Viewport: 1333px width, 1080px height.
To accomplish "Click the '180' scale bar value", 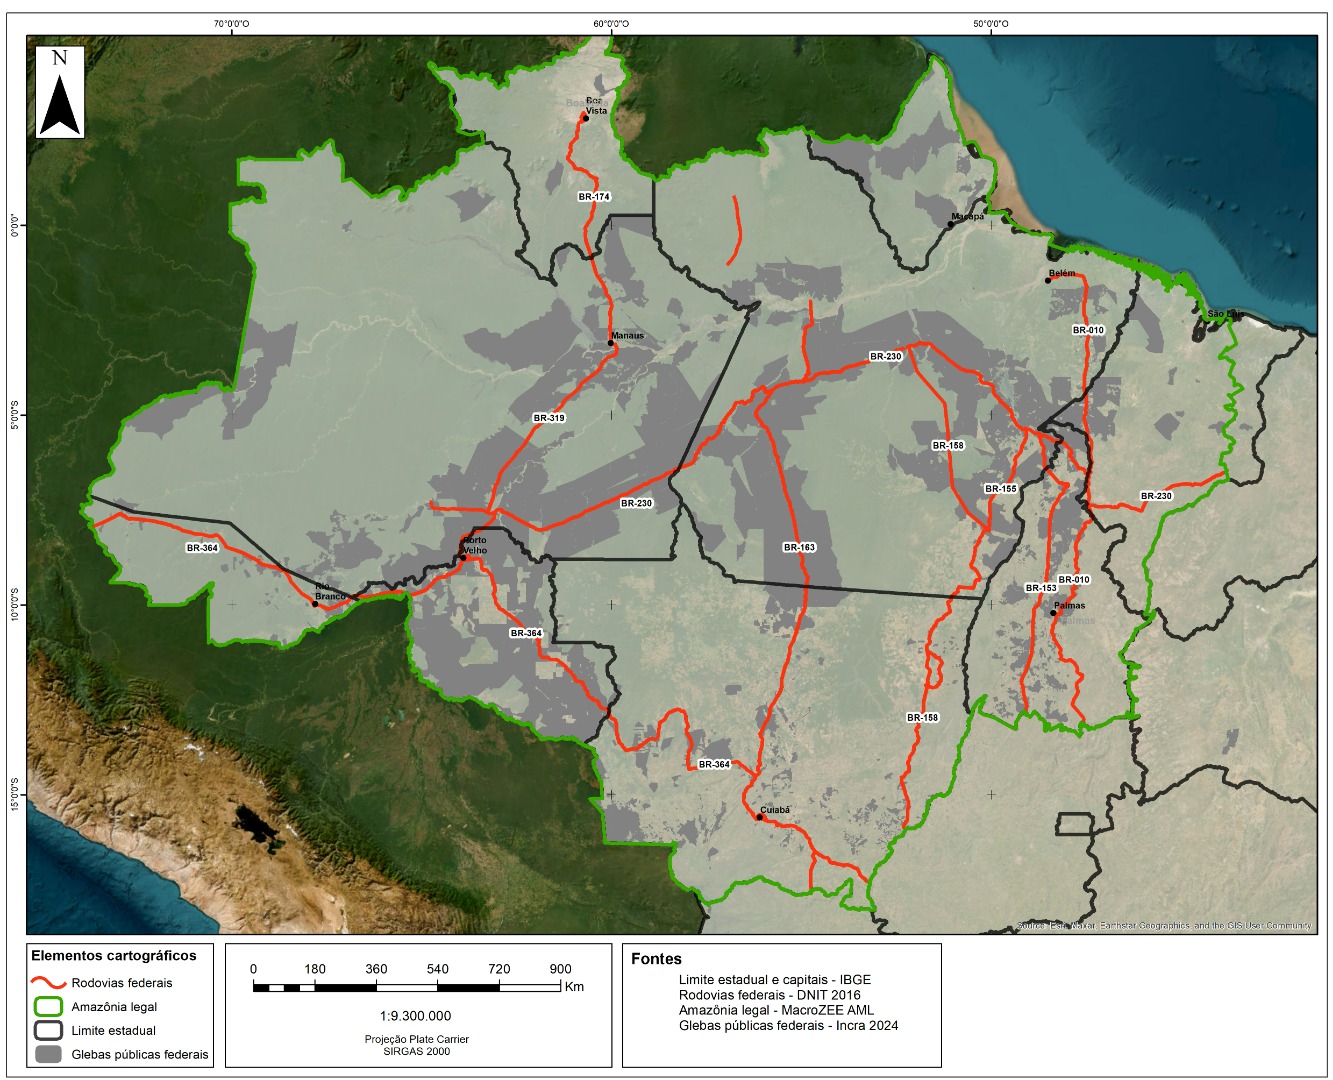I will pos(315,969).
